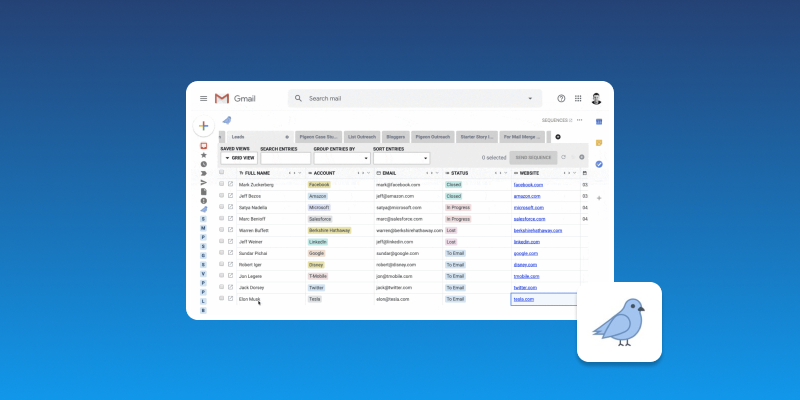Open the amazon.com website link

pos(527,196)
